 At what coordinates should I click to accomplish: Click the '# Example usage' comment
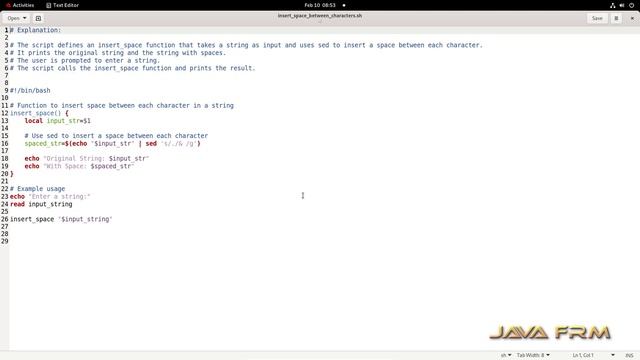click(38, 189)
